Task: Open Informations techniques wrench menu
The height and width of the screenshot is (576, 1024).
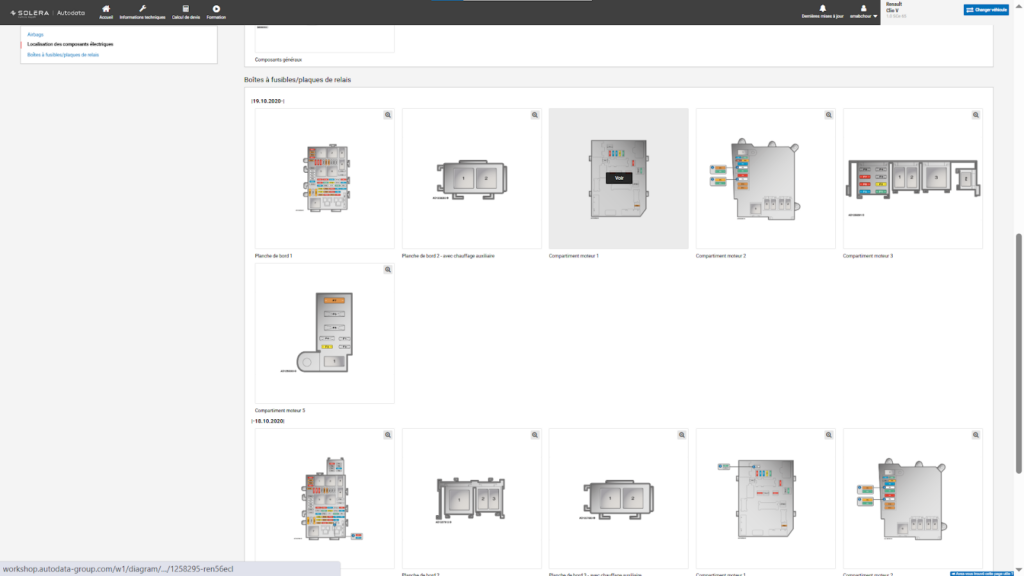Action: [x=142, y=12]
